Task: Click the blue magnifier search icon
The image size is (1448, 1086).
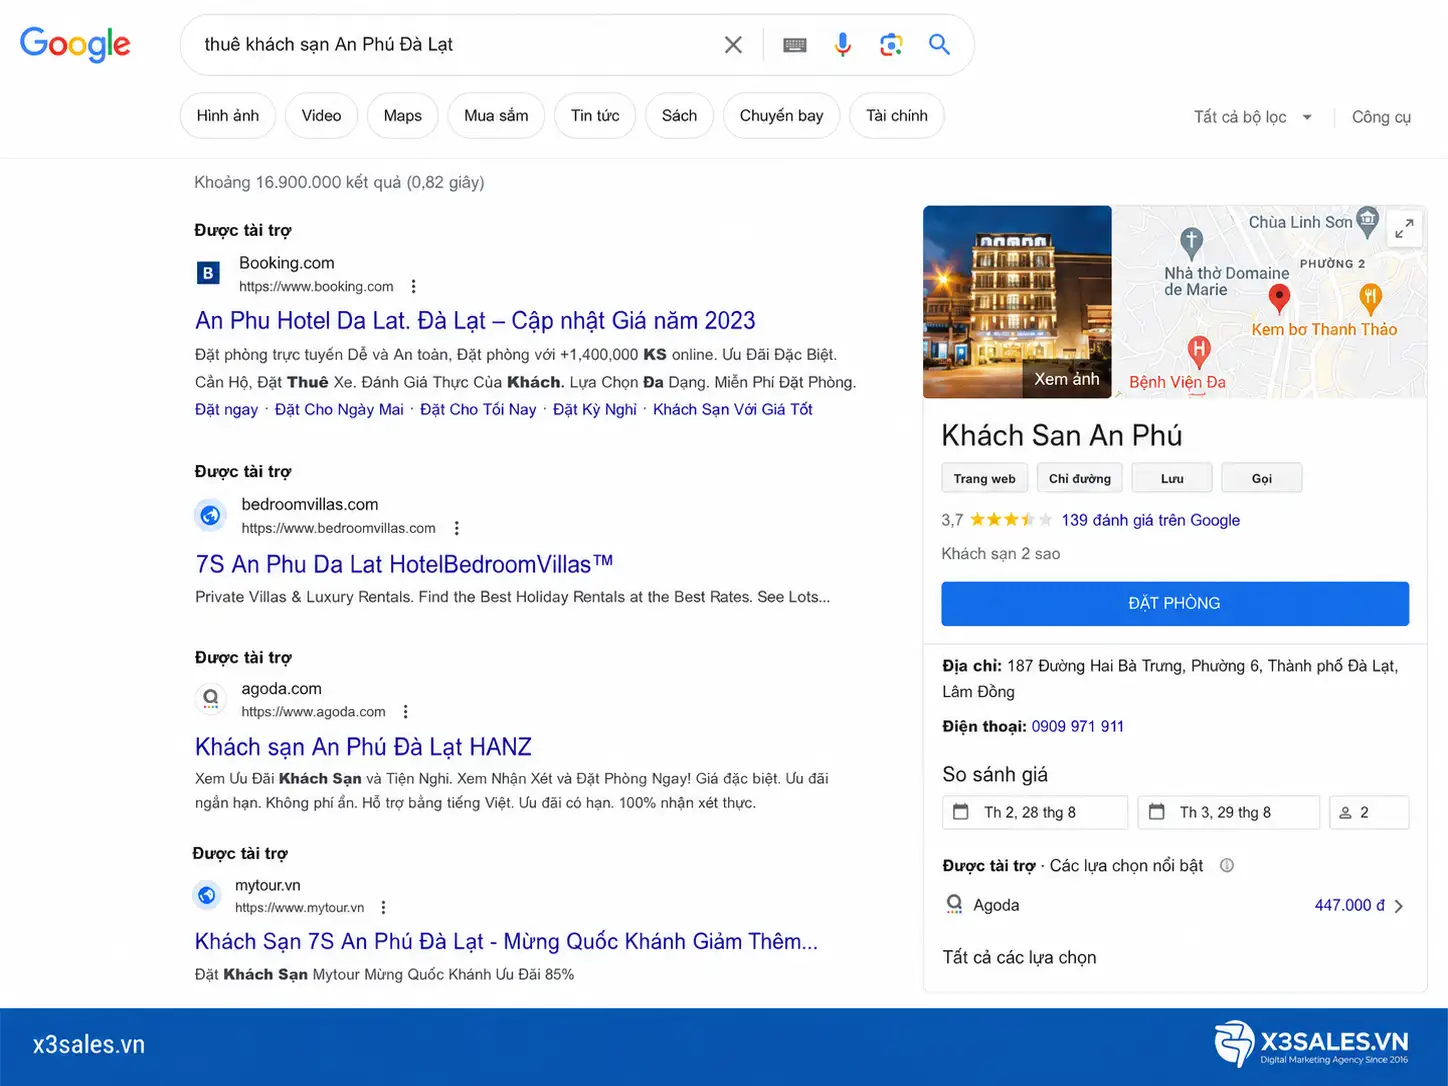Action: 939,44
